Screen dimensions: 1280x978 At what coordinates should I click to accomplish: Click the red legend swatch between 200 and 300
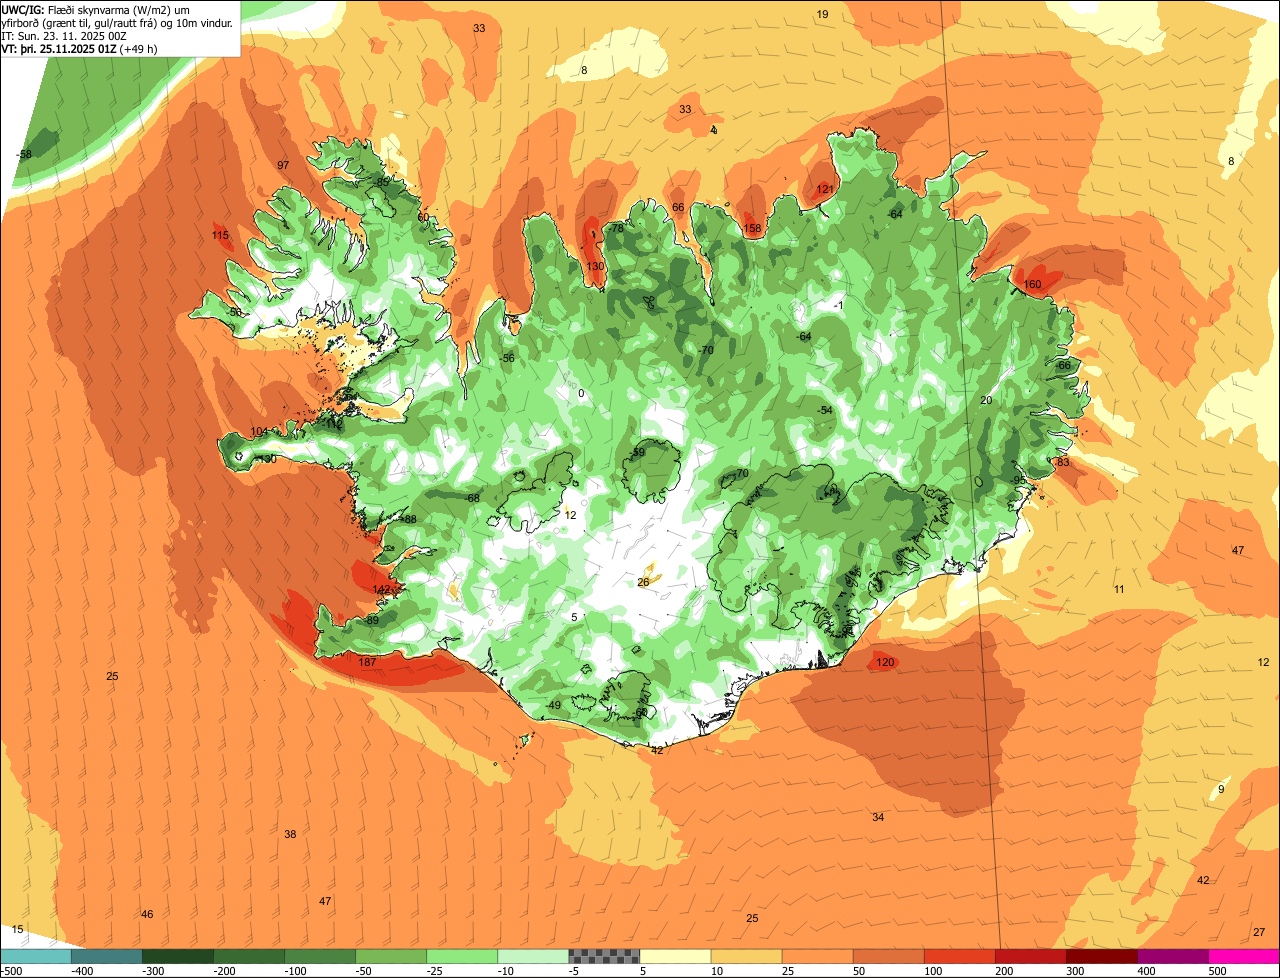(1029, 956)
